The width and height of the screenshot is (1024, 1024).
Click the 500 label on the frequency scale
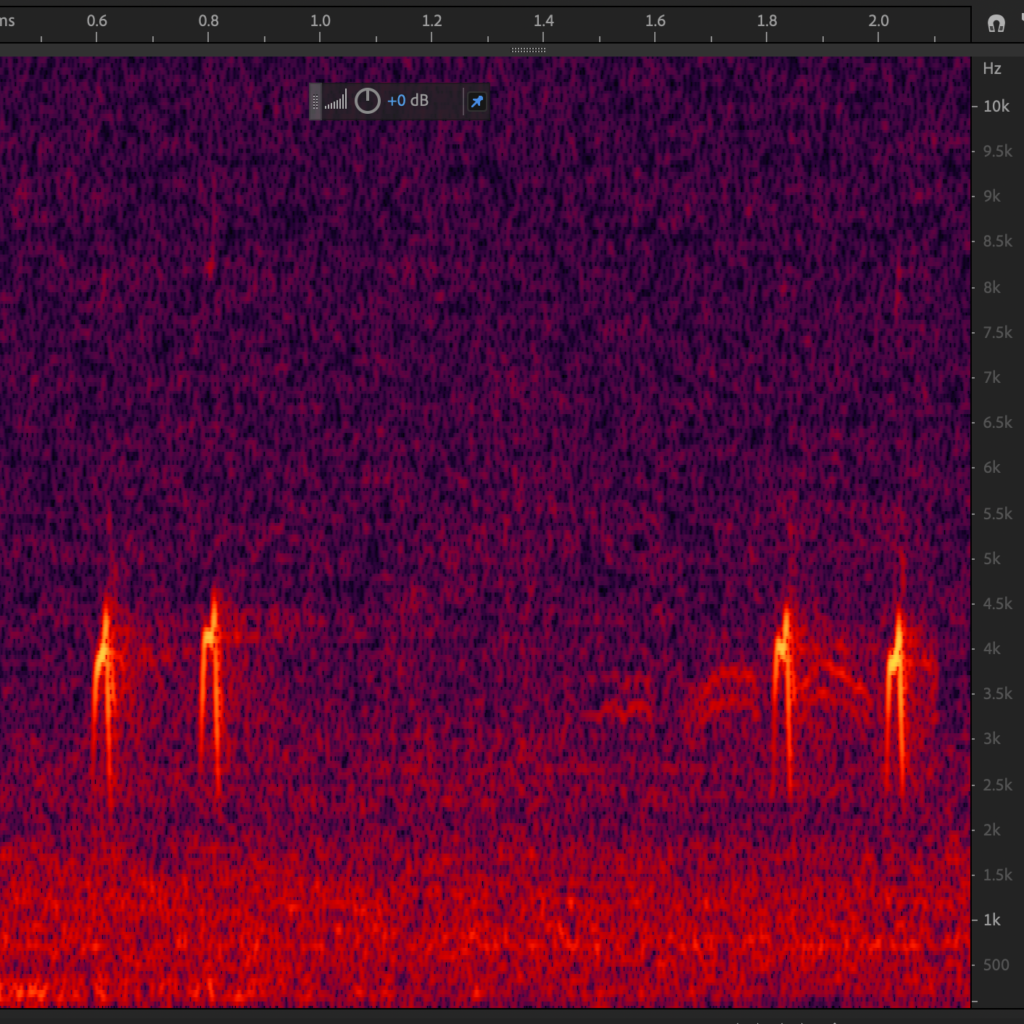pos(995,965)
